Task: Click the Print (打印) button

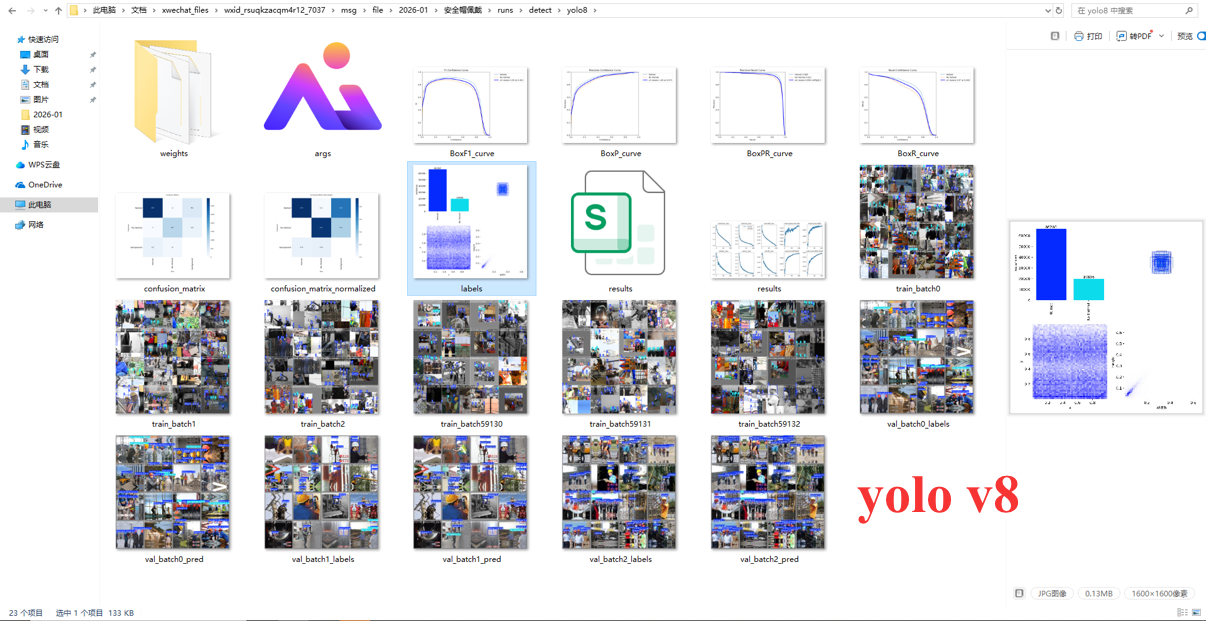Action: 1088,36
